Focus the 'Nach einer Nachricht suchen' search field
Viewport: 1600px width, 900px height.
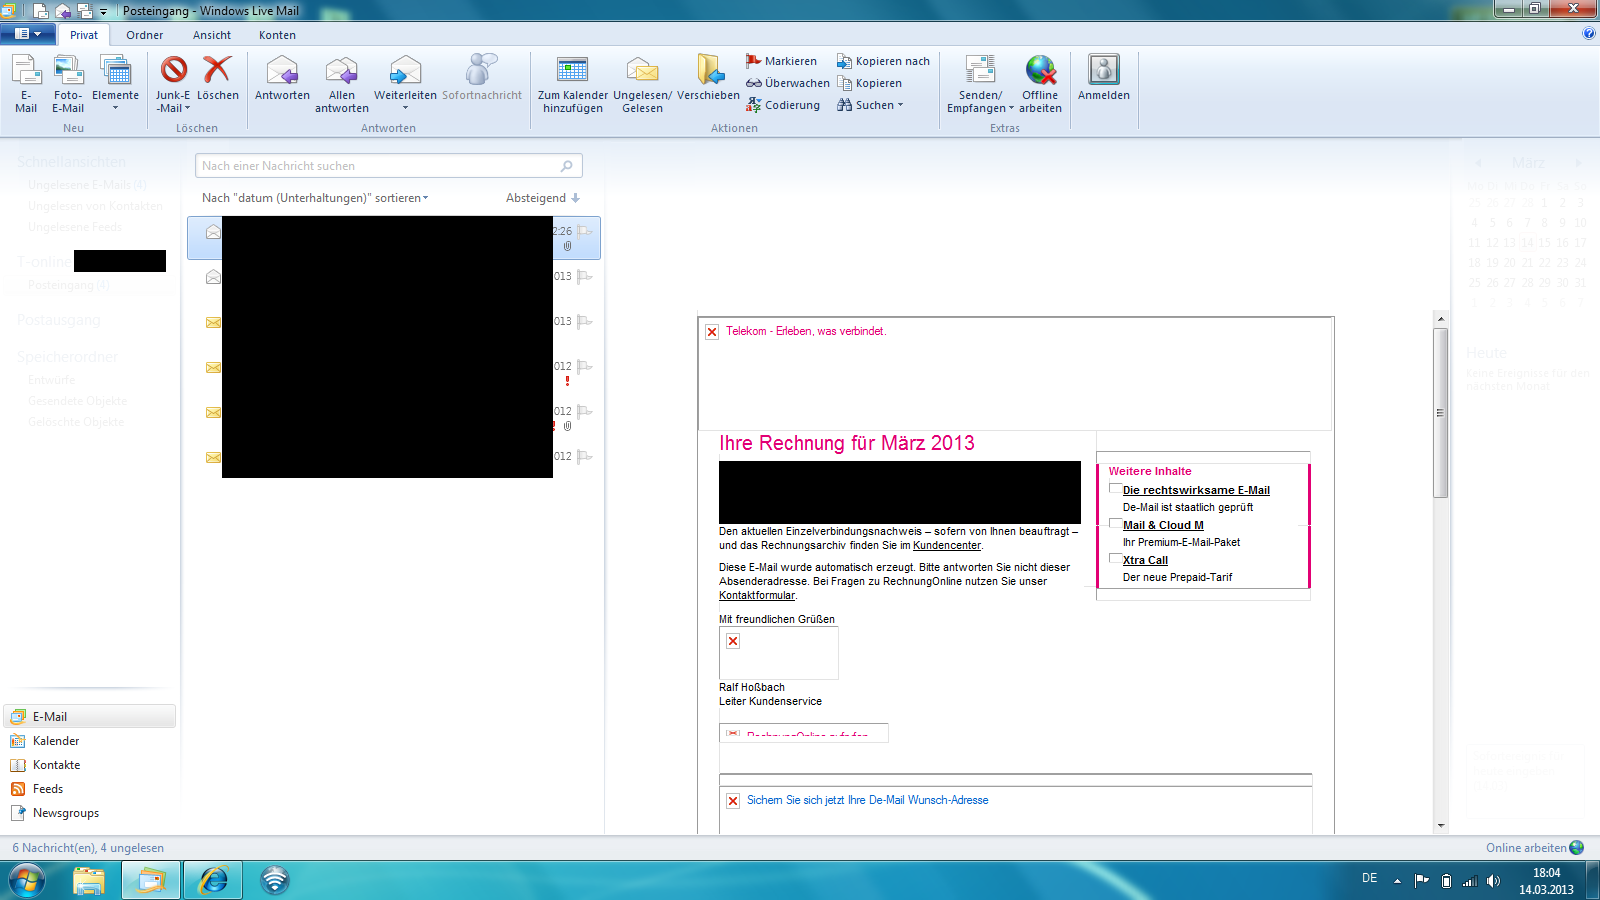point(388,166)
